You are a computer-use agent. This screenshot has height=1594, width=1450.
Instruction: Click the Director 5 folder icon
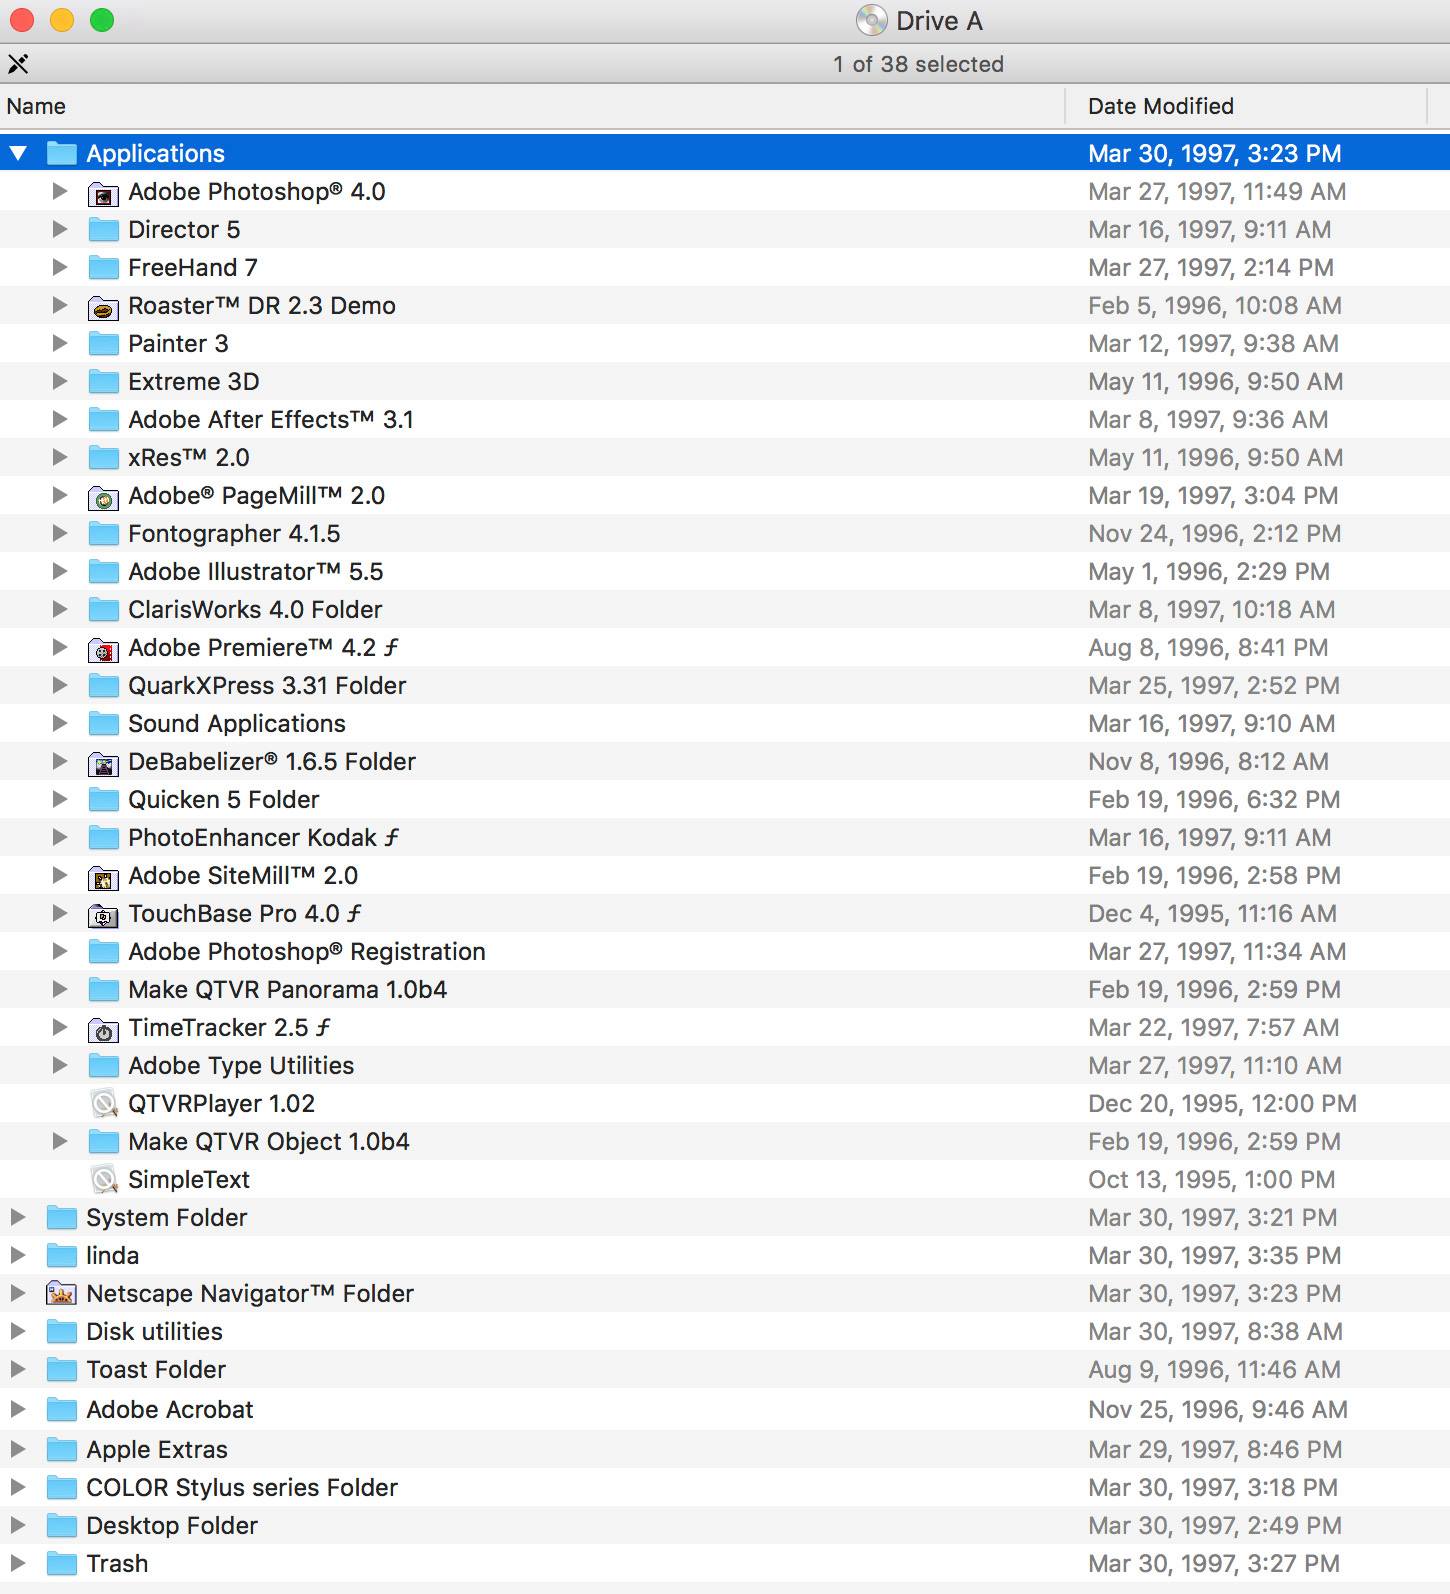103,230
